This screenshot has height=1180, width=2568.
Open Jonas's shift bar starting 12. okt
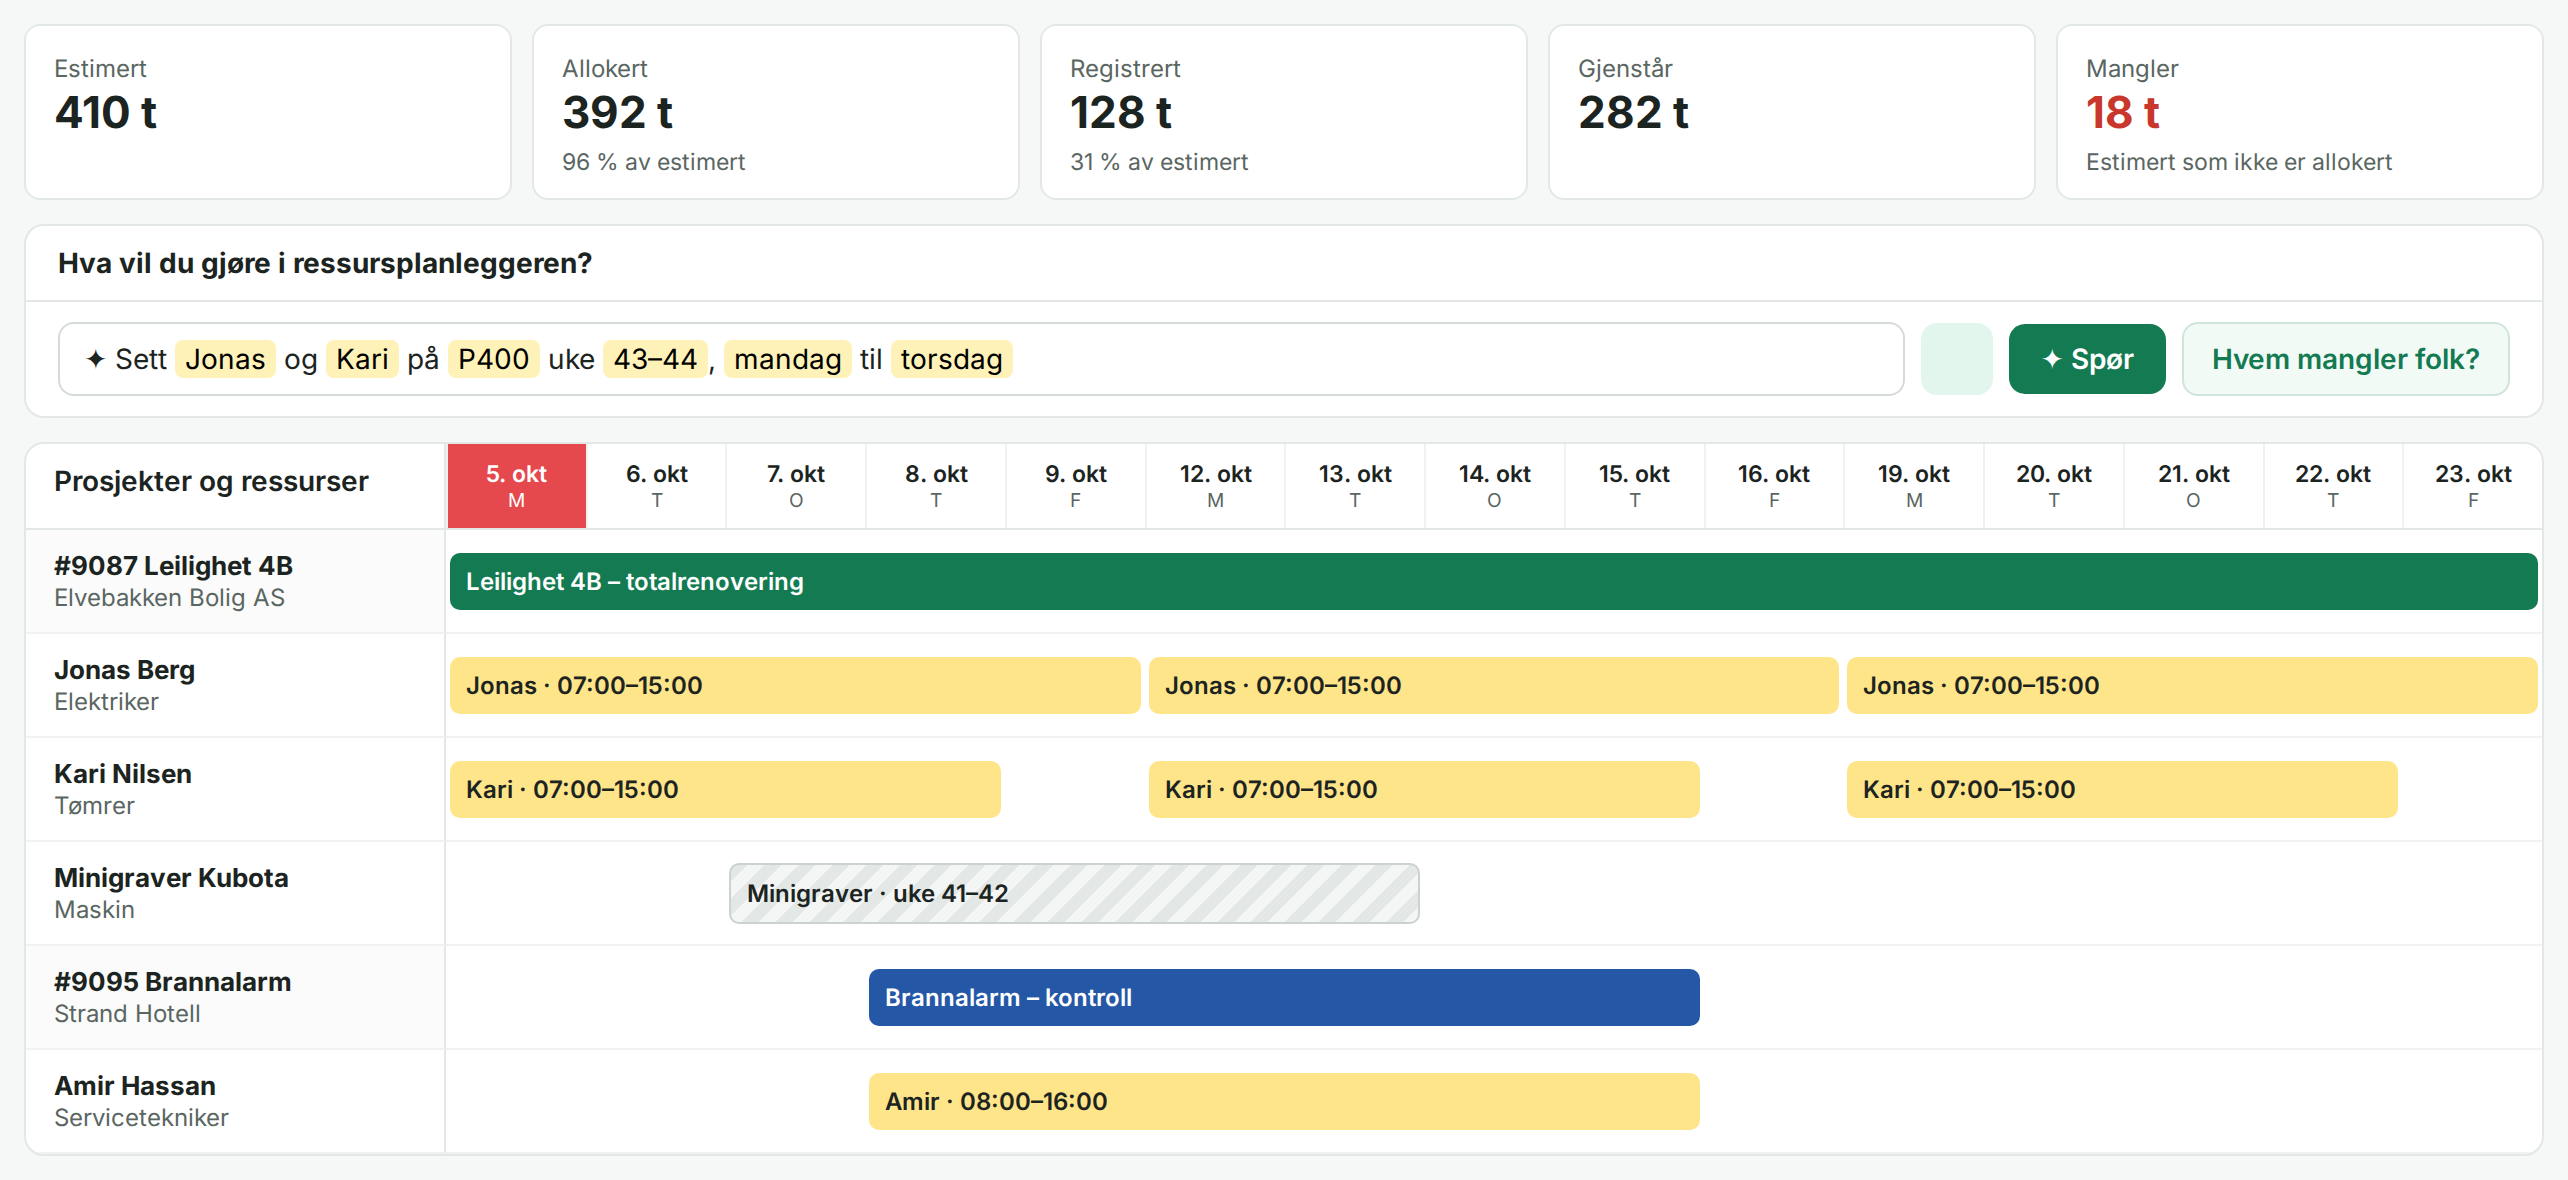click(x=1493, y=685)
